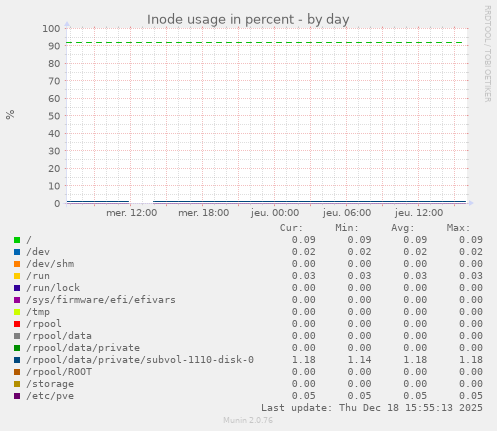Click the graph title 'Inode usage in percent - by day'
The image size is (497, 431).
(248, 19)
